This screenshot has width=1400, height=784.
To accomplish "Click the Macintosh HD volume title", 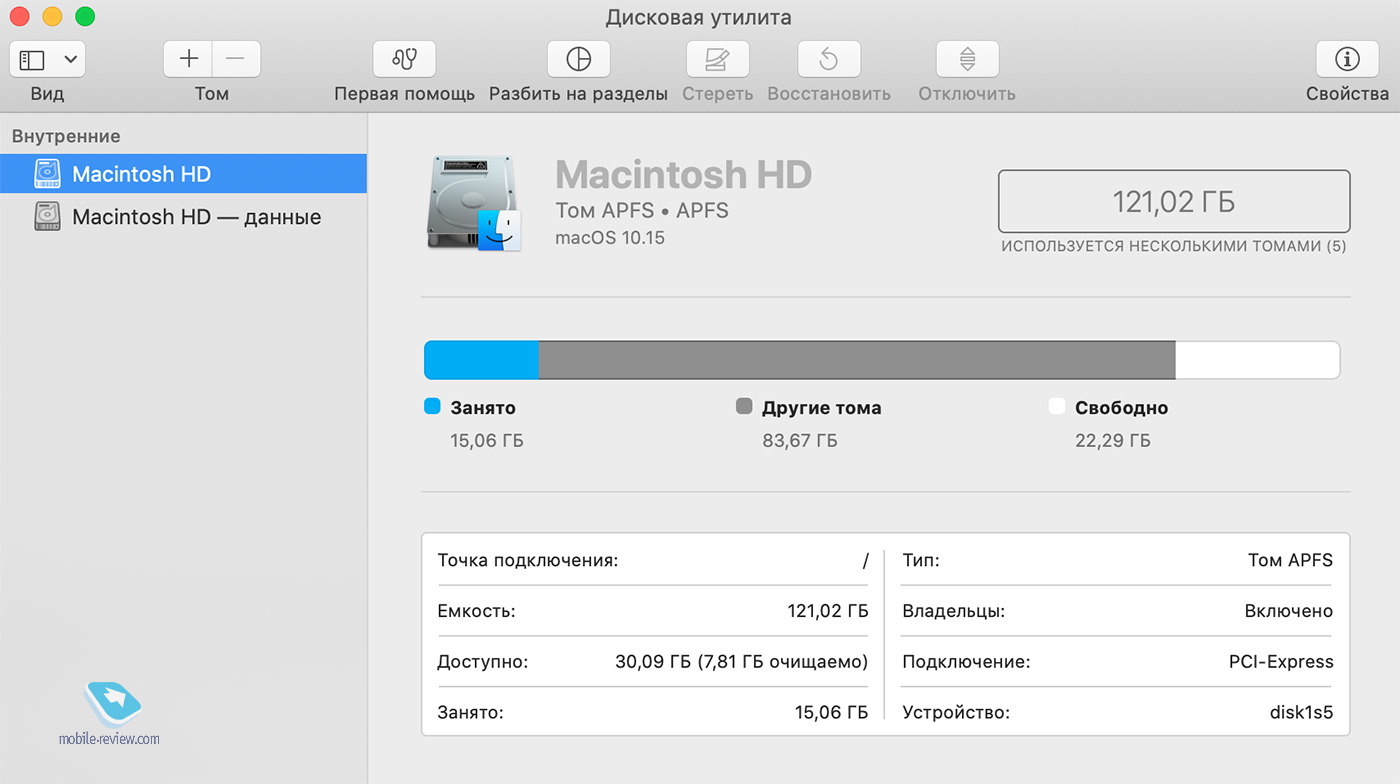I will click(683, 175).
